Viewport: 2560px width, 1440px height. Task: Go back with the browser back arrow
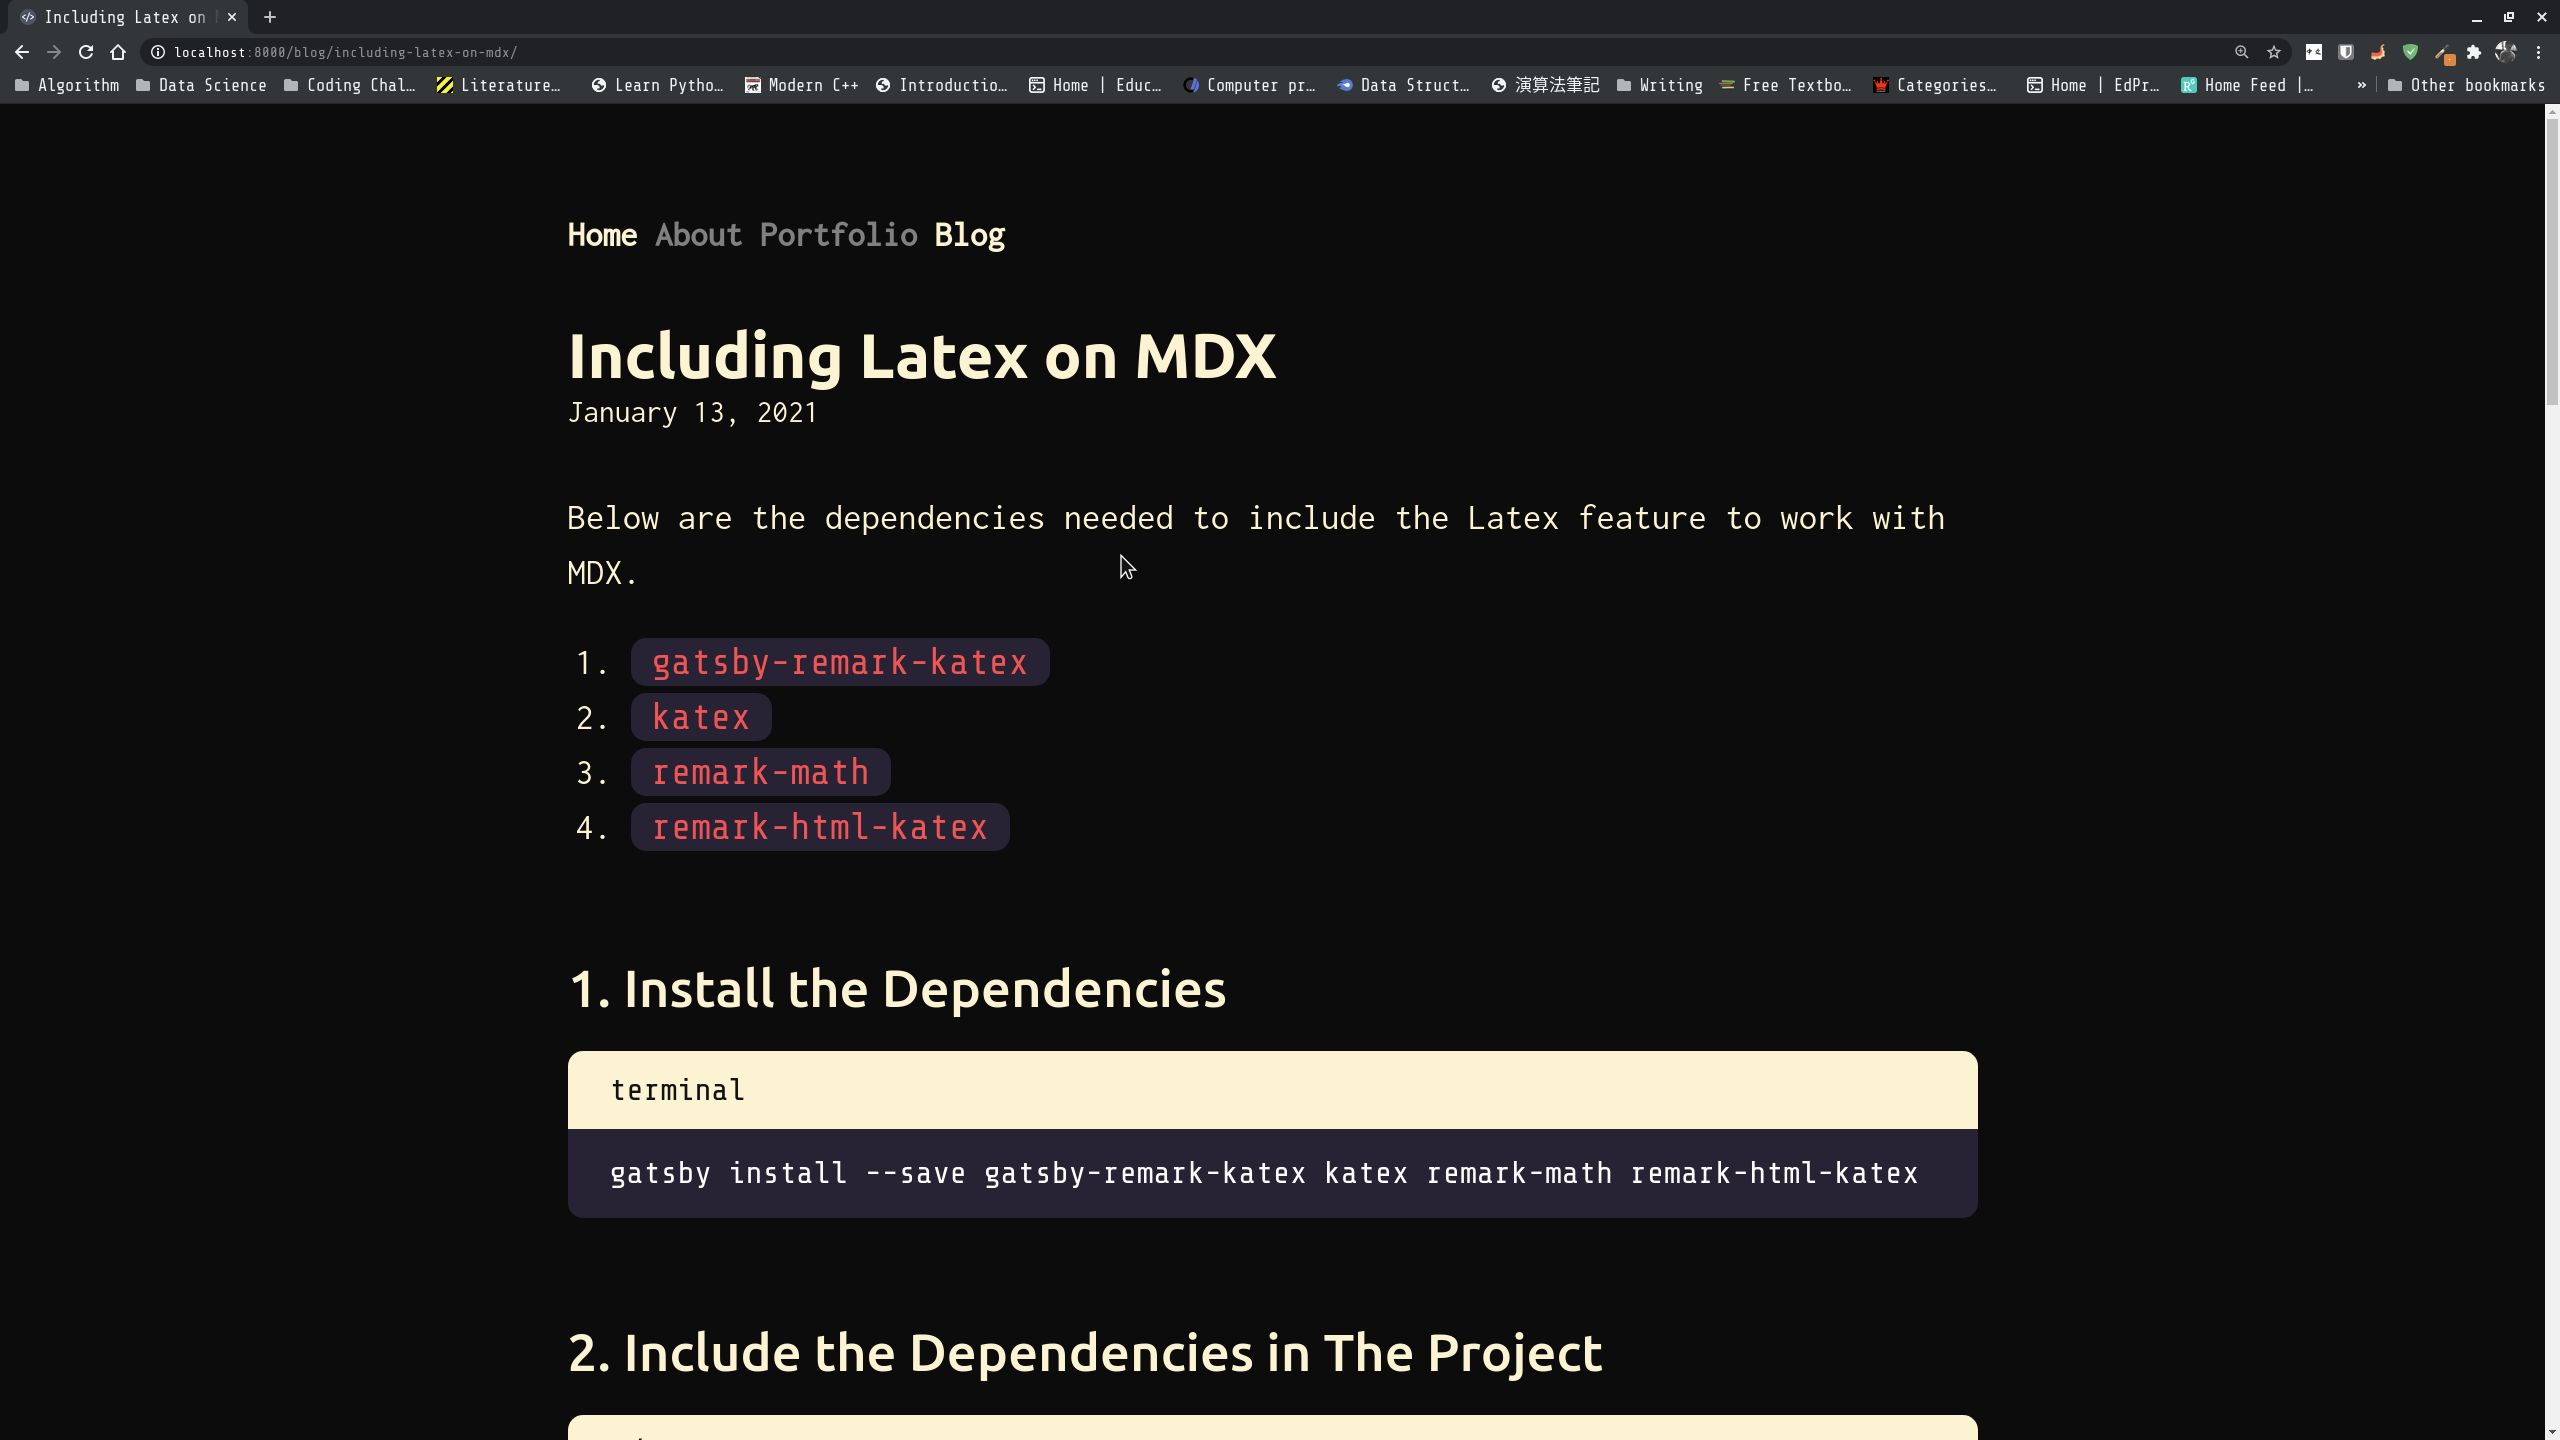pos(22,52)
